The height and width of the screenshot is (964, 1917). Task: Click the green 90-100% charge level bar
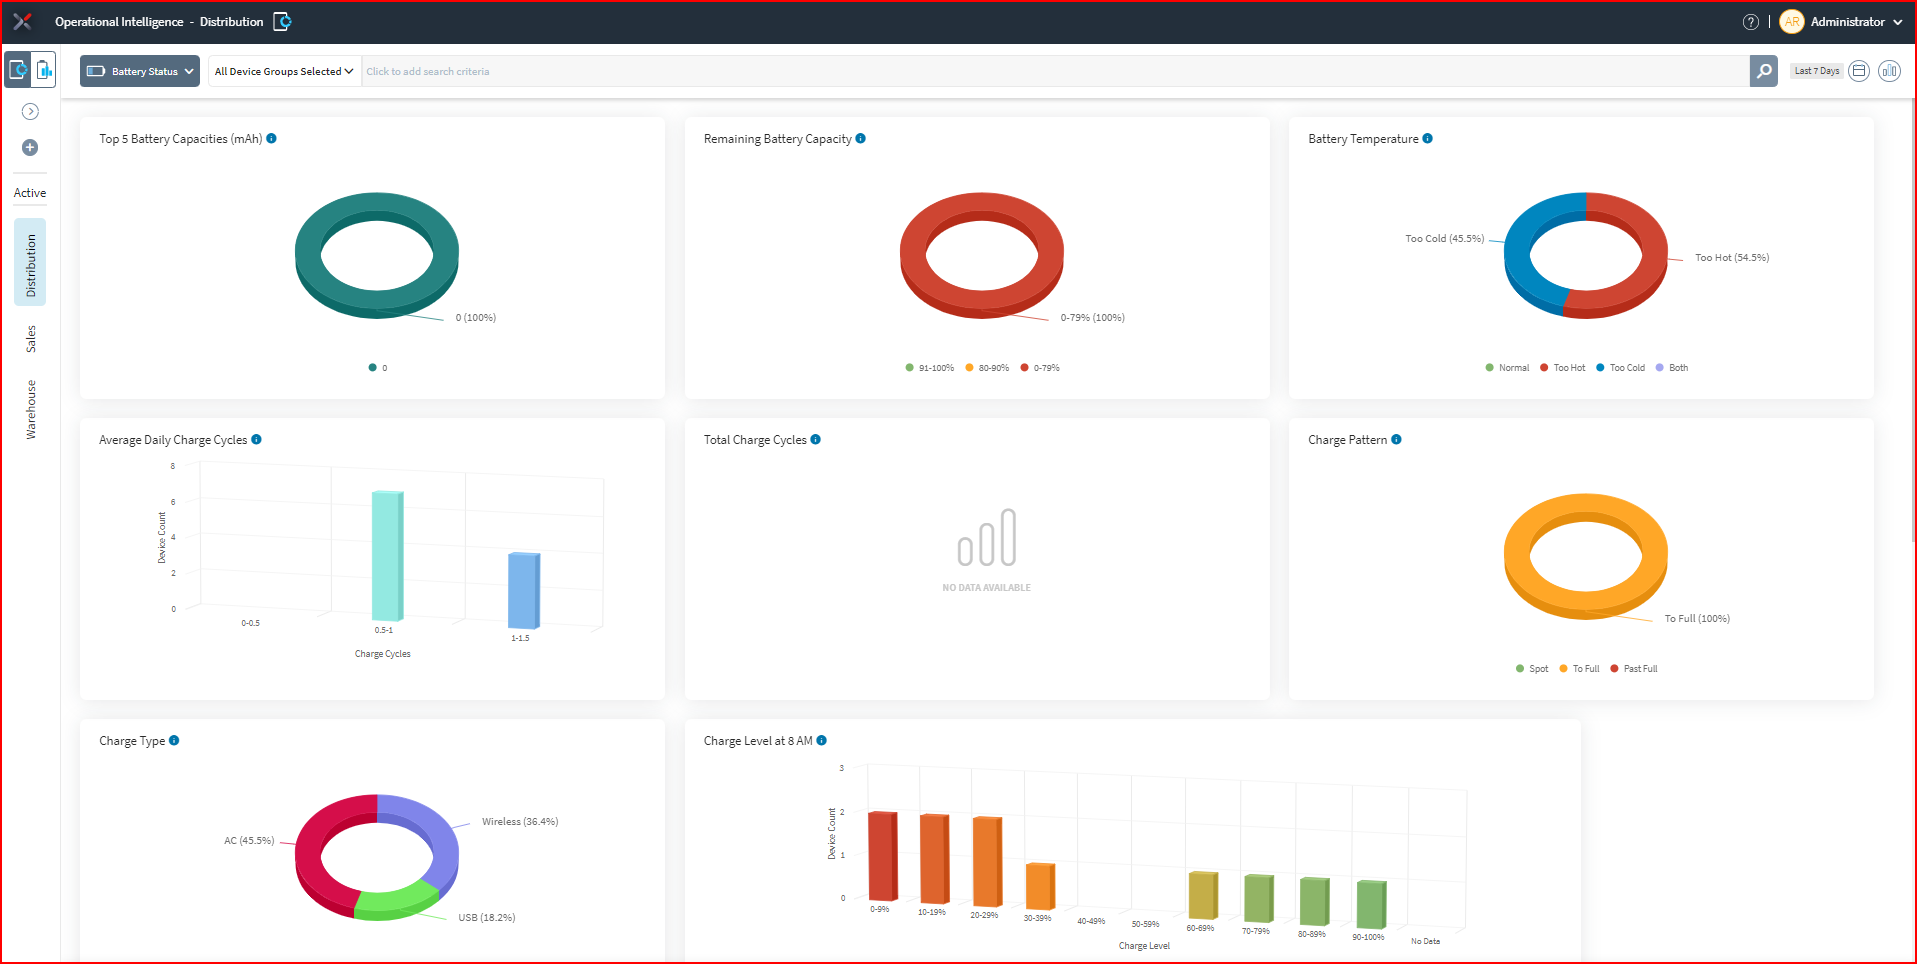(1371, 904)
